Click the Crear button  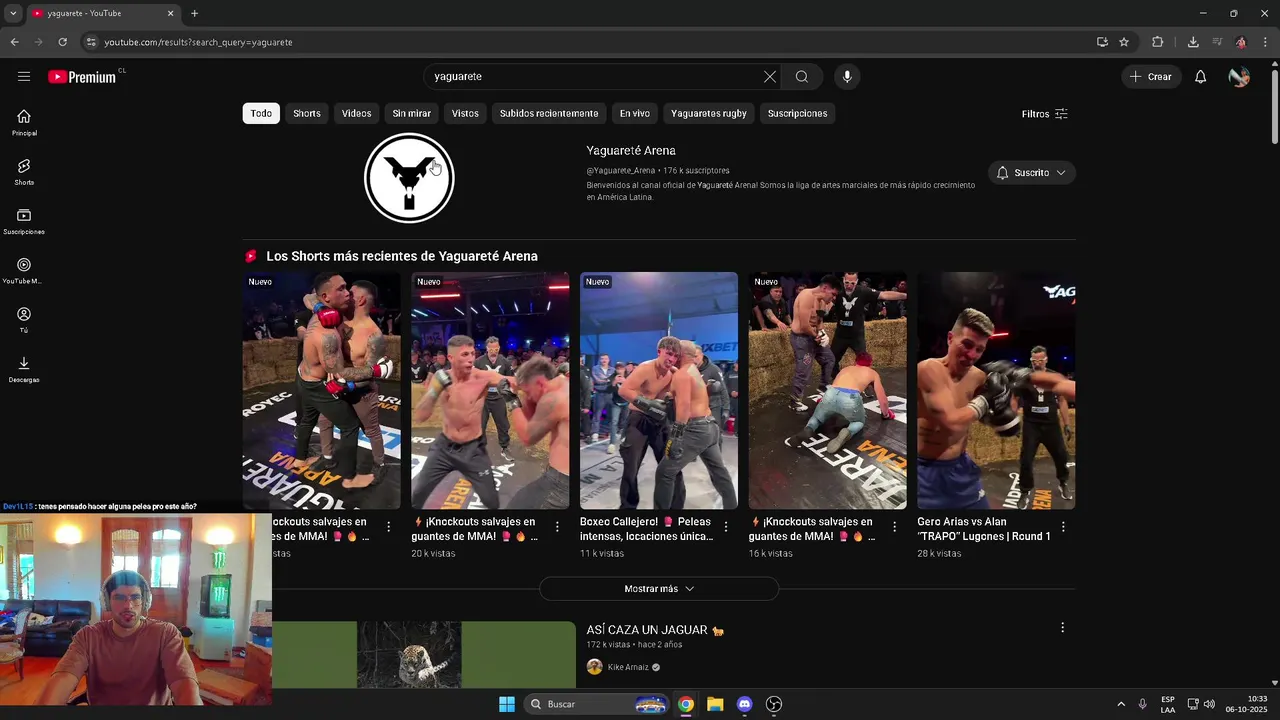(x=1151, y=76)
